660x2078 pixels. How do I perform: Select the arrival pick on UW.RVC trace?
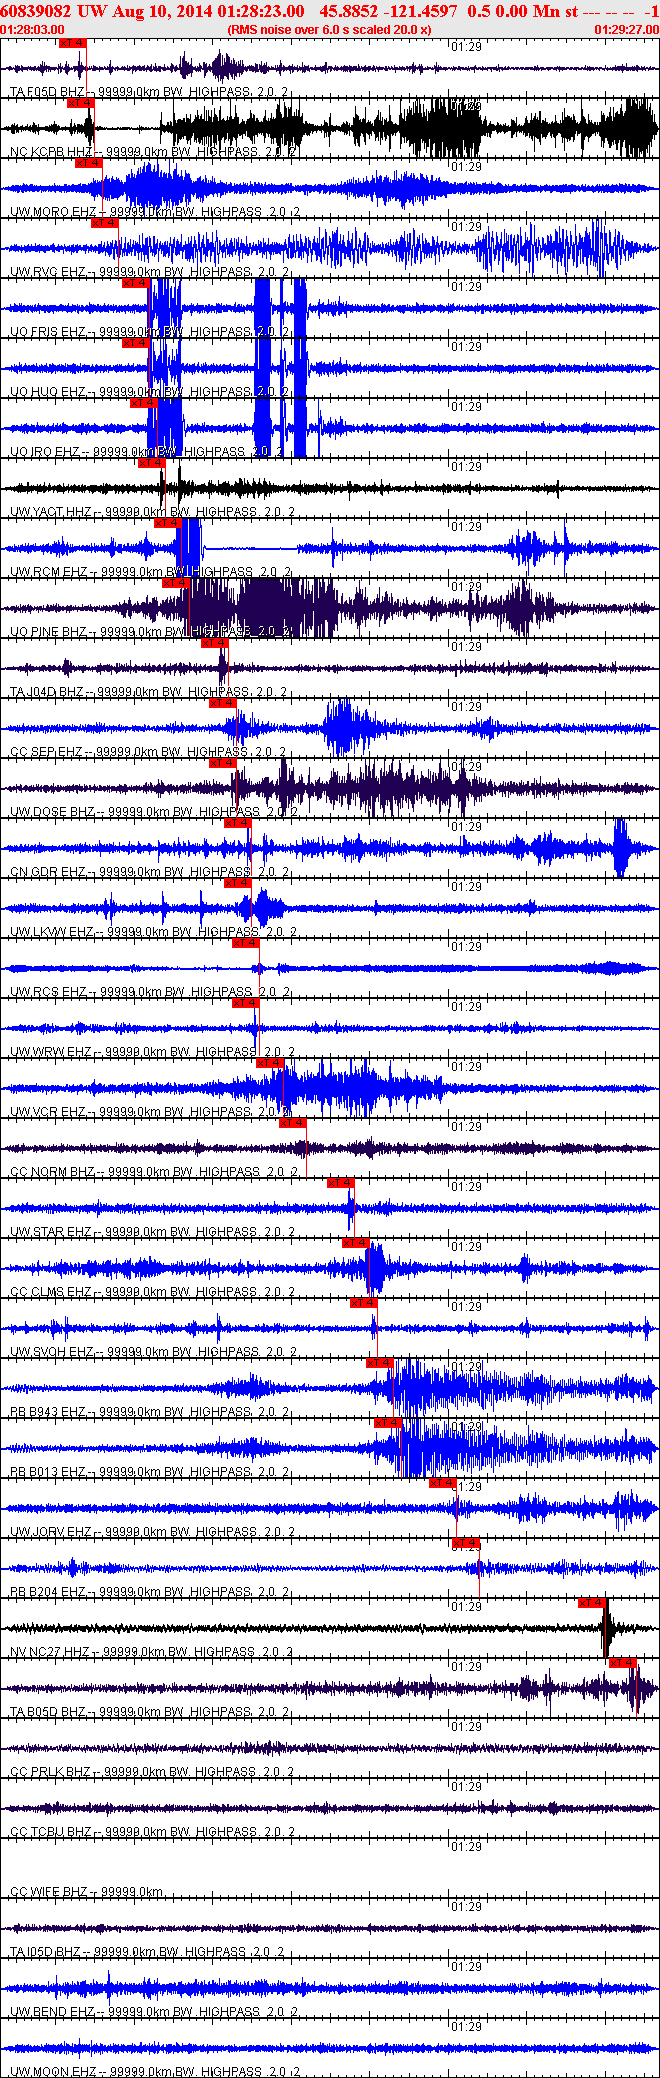pos(105,223)
